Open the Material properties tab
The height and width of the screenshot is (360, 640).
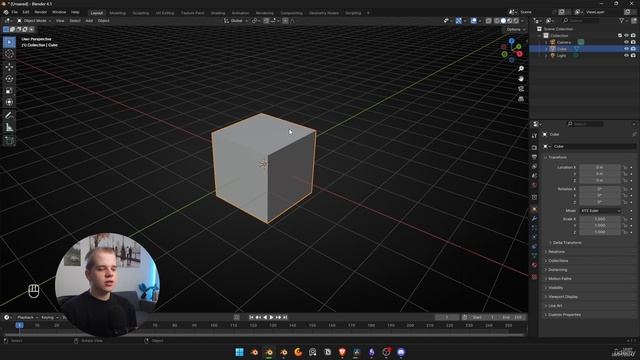[x=534, y=265]
